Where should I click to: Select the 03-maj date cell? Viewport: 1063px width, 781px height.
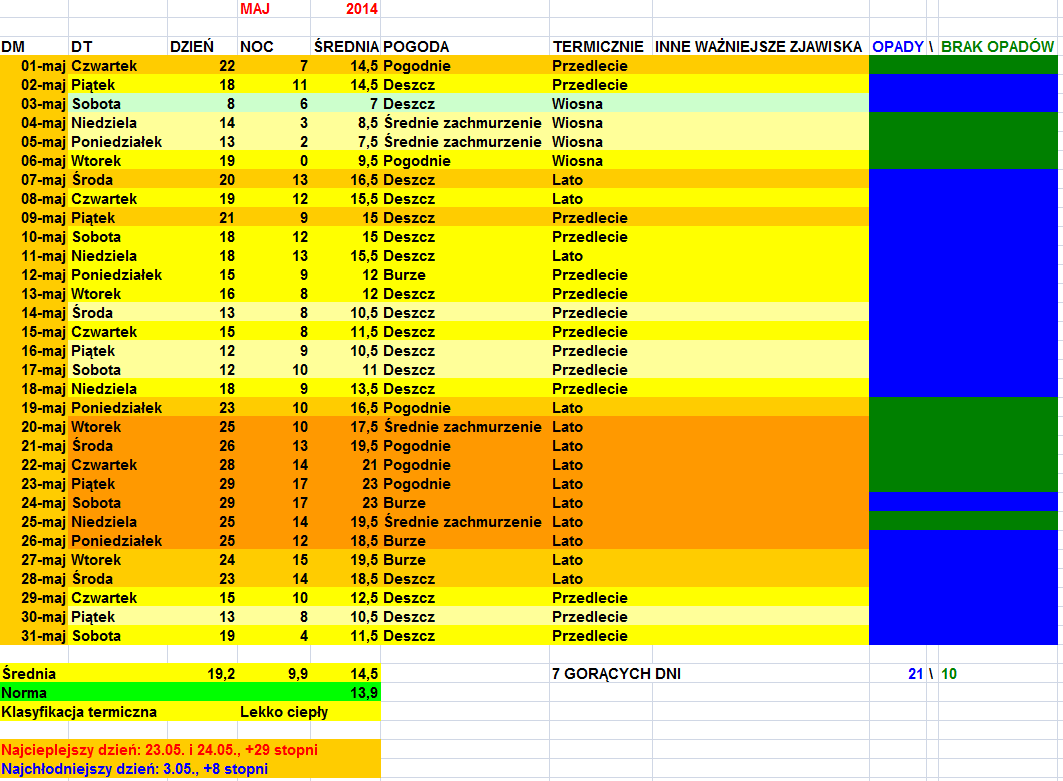coord(42,104)
